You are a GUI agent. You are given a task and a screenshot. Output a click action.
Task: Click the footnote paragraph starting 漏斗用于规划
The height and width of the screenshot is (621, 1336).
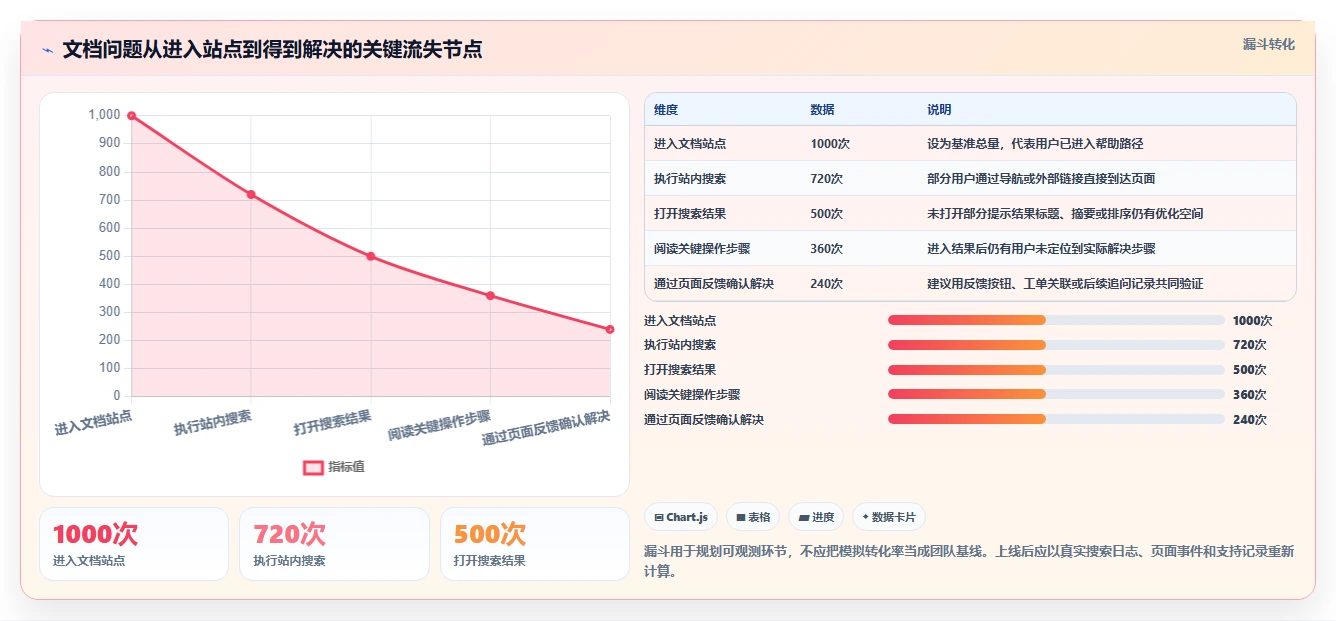click(x=969, y=561)
